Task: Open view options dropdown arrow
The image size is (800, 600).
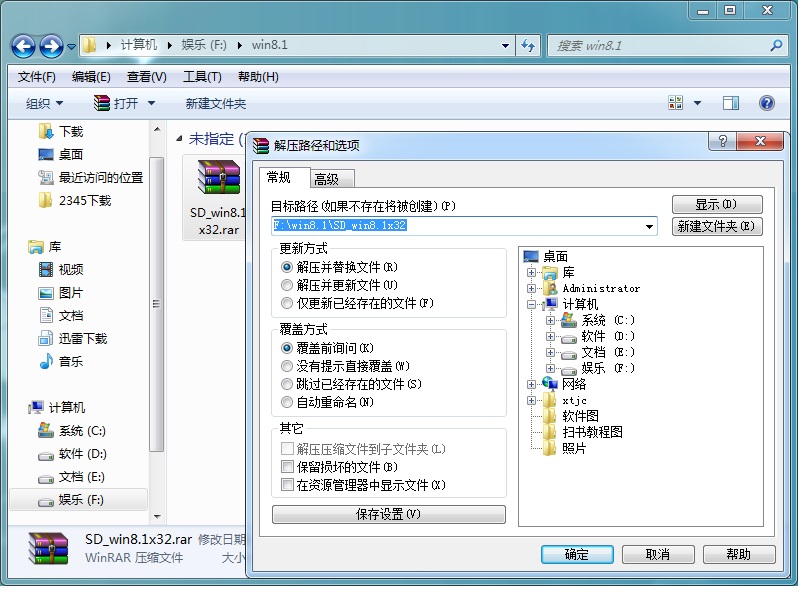Action: pyautogui.click(x=697, y=103)
